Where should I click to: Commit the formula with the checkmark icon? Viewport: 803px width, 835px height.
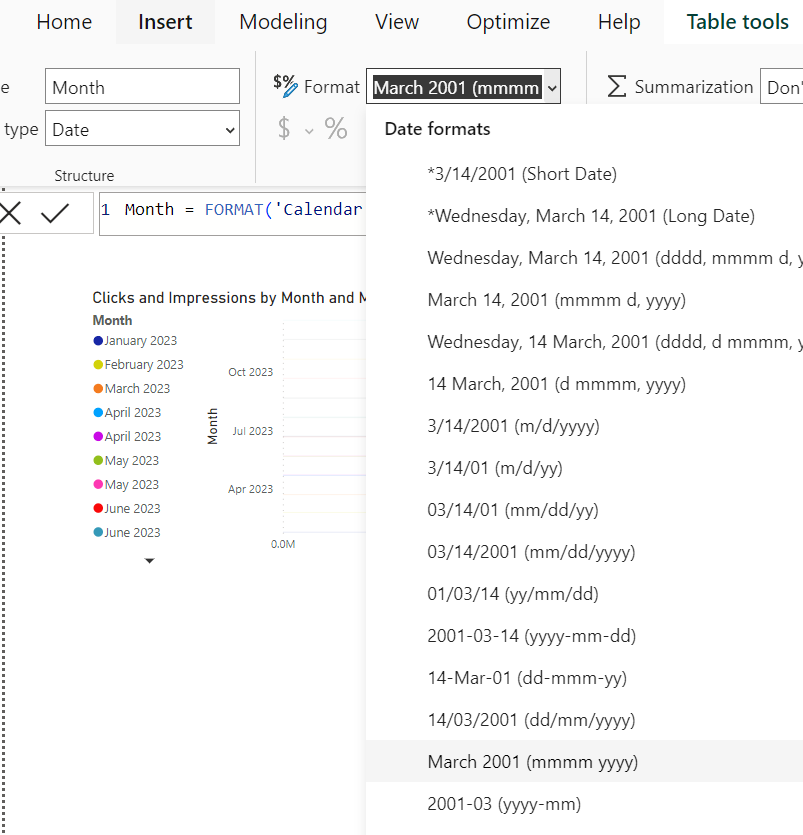click(55, 213)
